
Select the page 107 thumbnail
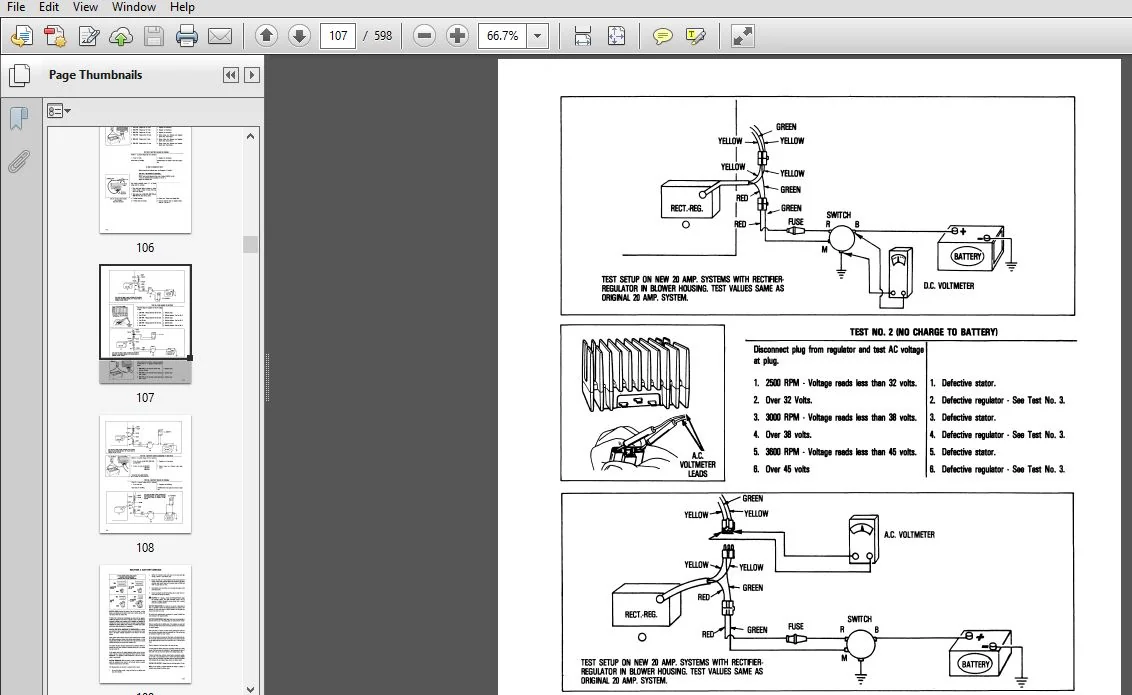[145, 323]
